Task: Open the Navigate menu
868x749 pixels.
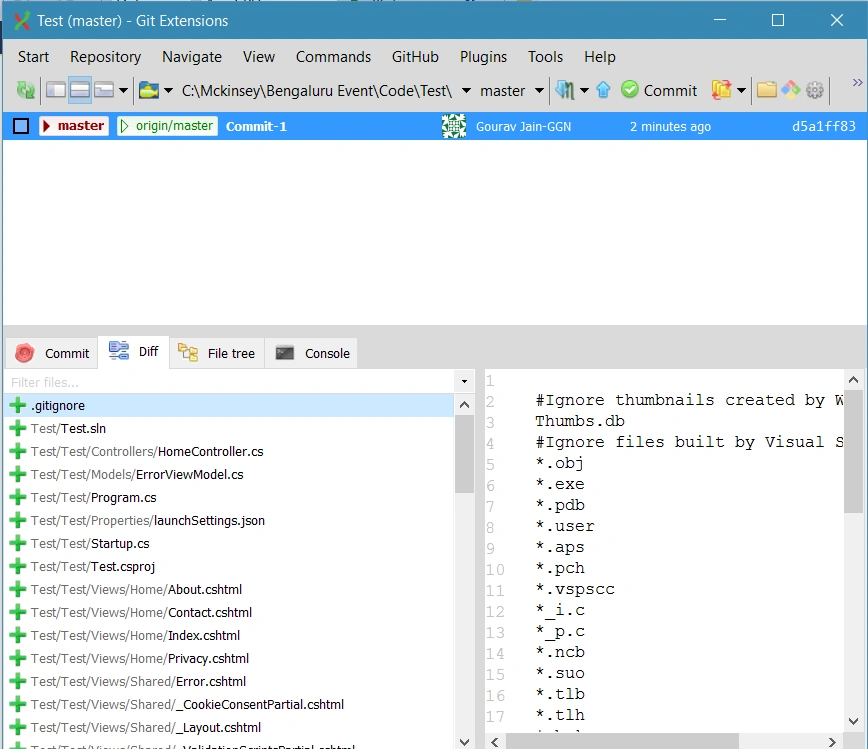Action: click(x=192, y=56)
